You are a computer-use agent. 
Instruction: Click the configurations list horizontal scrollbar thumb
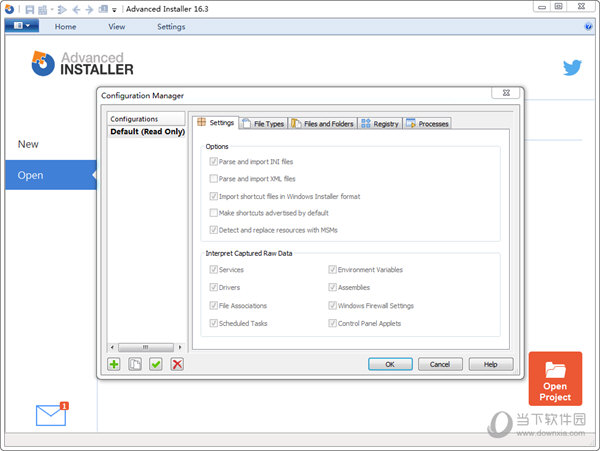(x=146, y=347)
